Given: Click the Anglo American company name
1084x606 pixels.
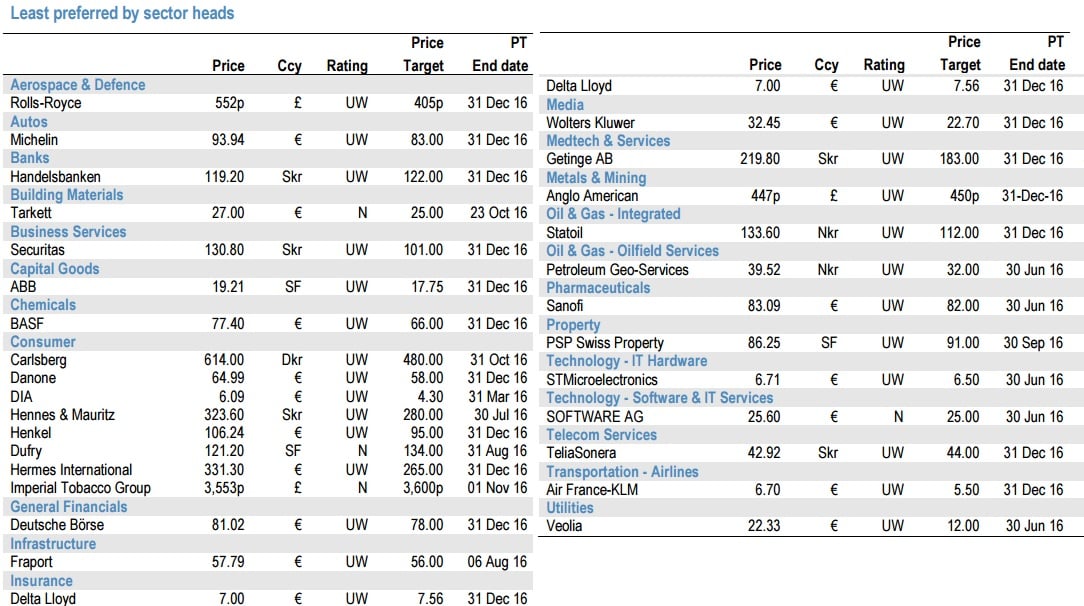Looking at the screenshot, I should [592, 196].
